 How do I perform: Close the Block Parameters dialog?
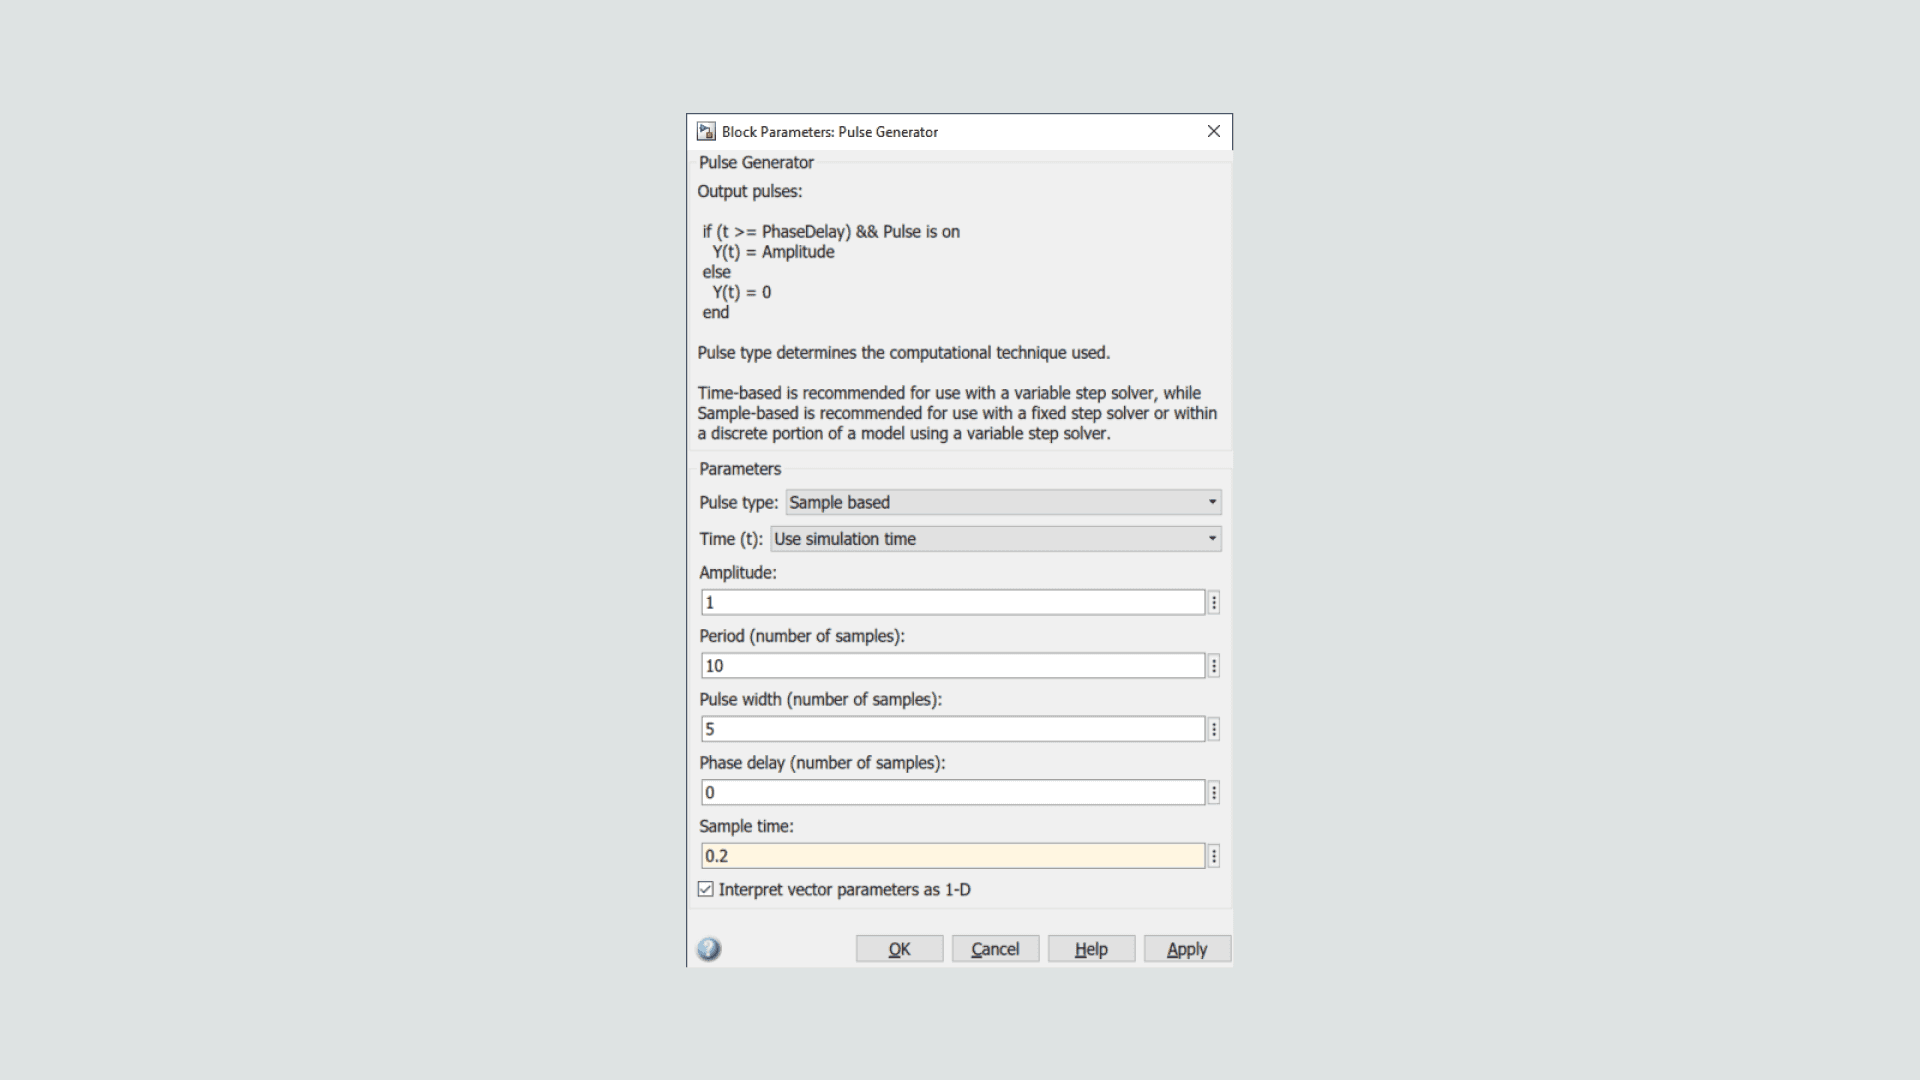pos(1214,132)
